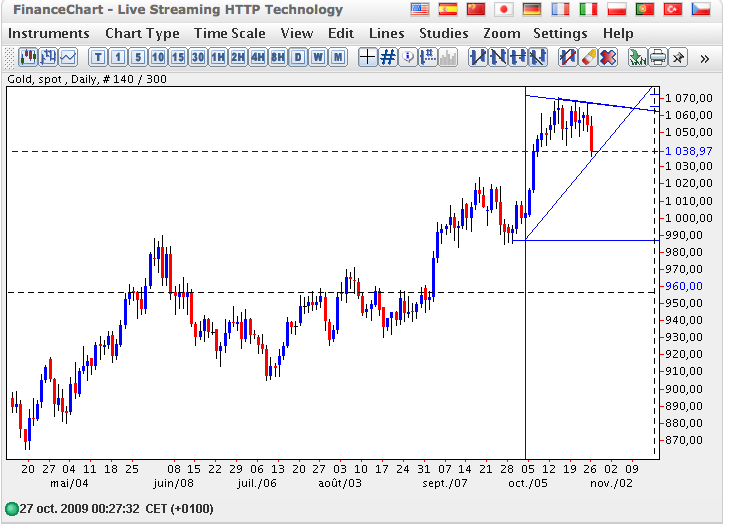Select the Japanese flag language button

coord(504,10)
